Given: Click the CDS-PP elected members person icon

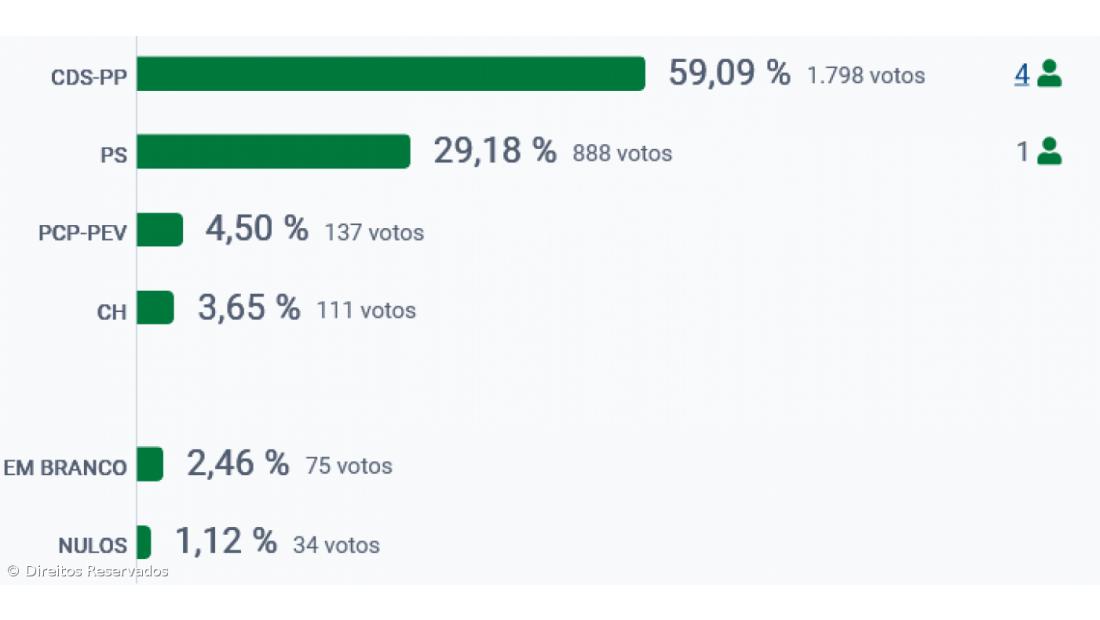Looking at the screenshot, I should click(x=1049, y=74).
